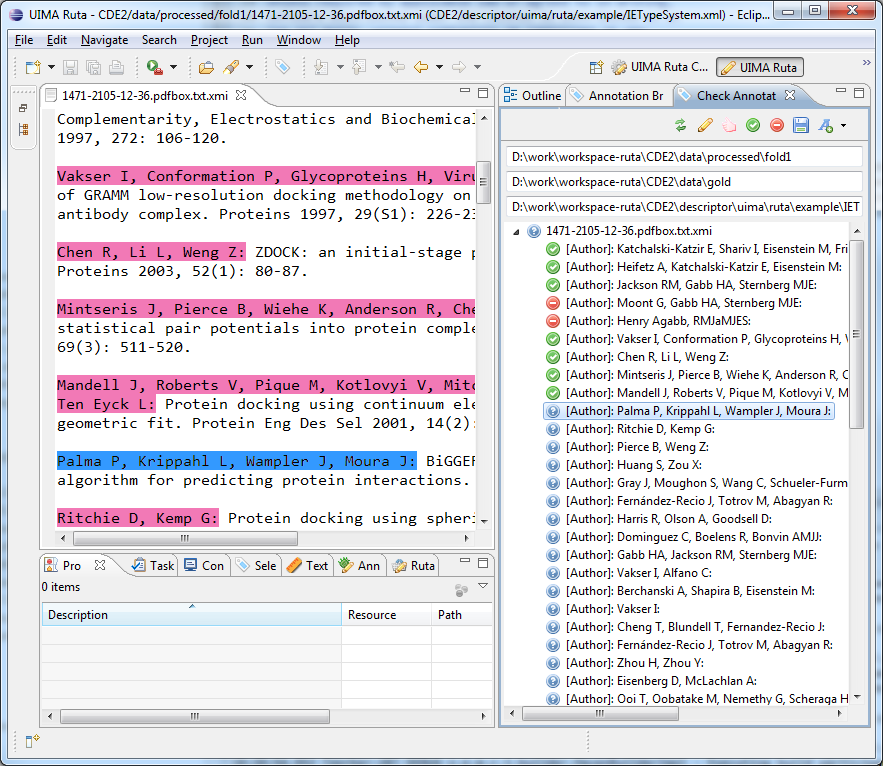Open the Problems view menu triangle

coord(483,587)
